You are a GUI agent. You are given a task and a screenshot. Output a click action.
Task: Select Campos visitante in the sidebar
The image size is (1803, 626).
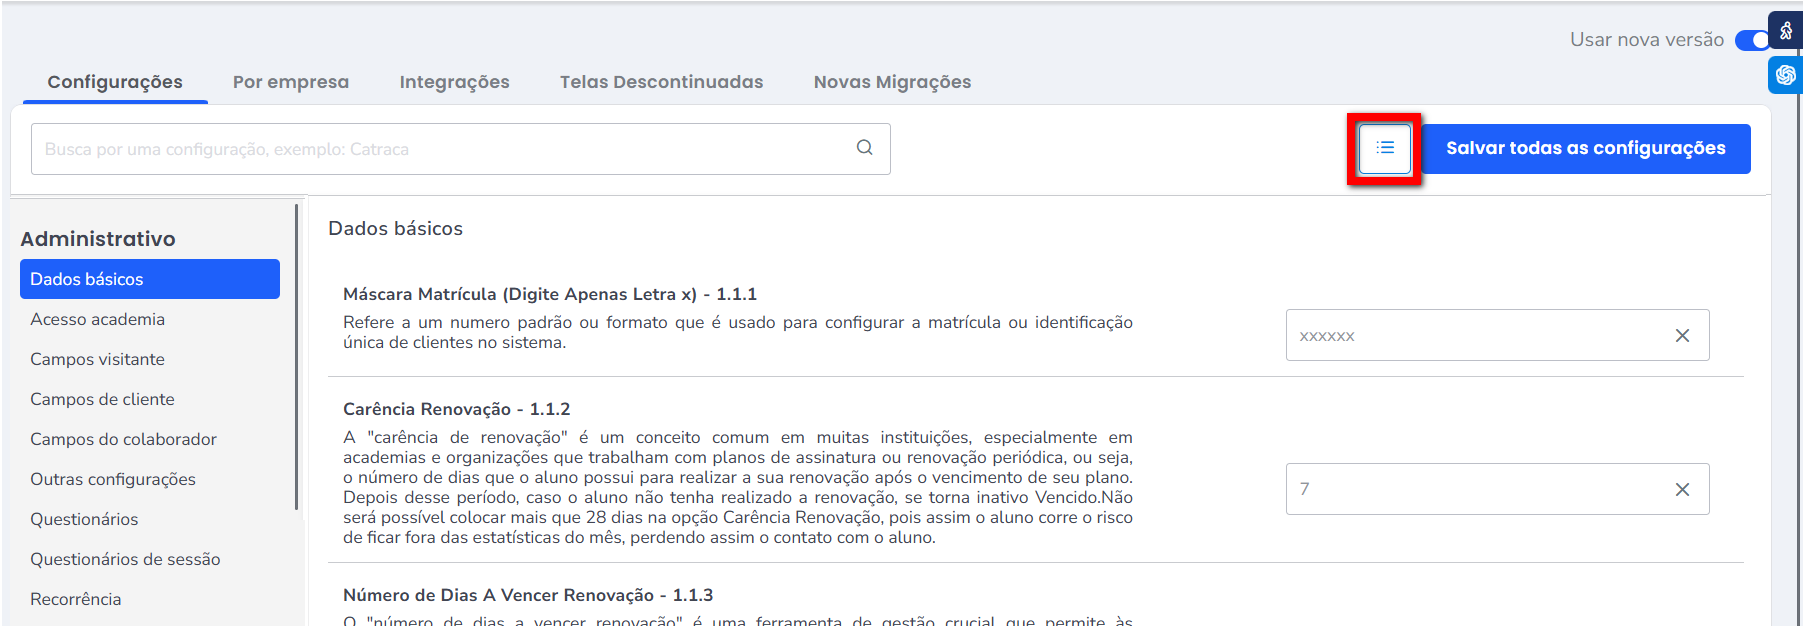click(x=97, y=359)
